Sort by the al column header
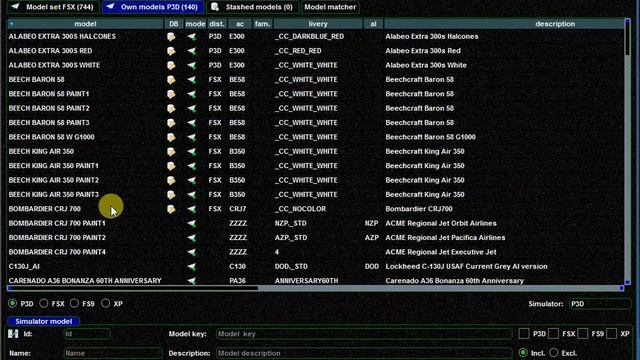The width and height of the screenshot is (640, 360). (x=373, y=24)
